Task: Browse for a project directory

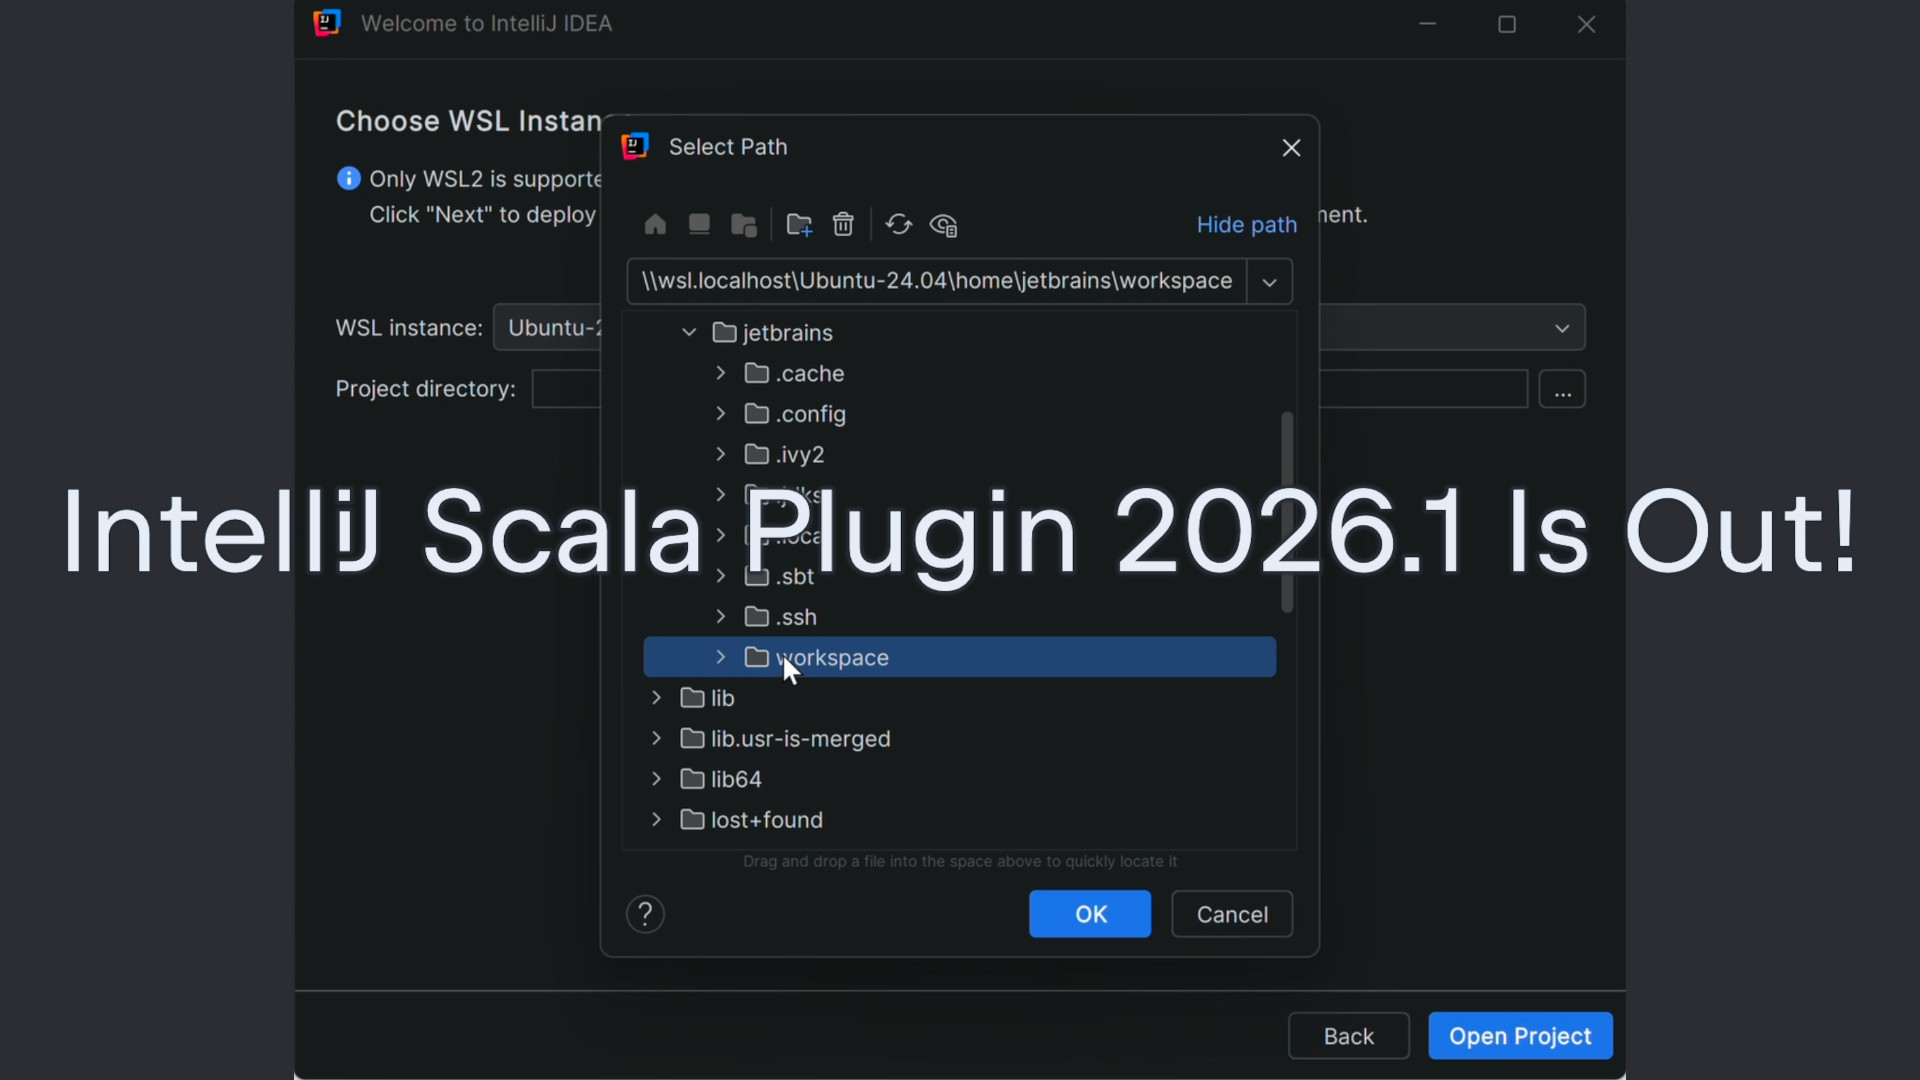Action: click(1563, 389)
